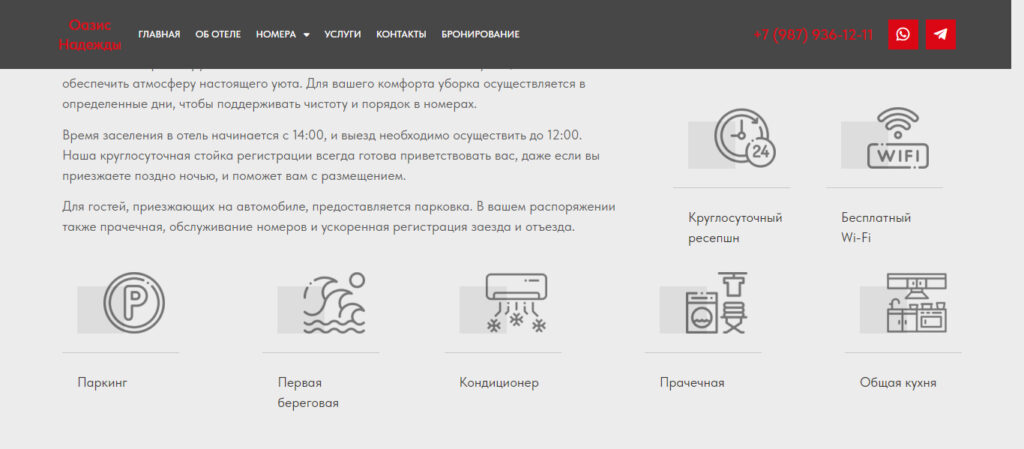Viewport: 1024px width, 449px height.
Task: Click the Общая кухня label
Action: (898, 382)
